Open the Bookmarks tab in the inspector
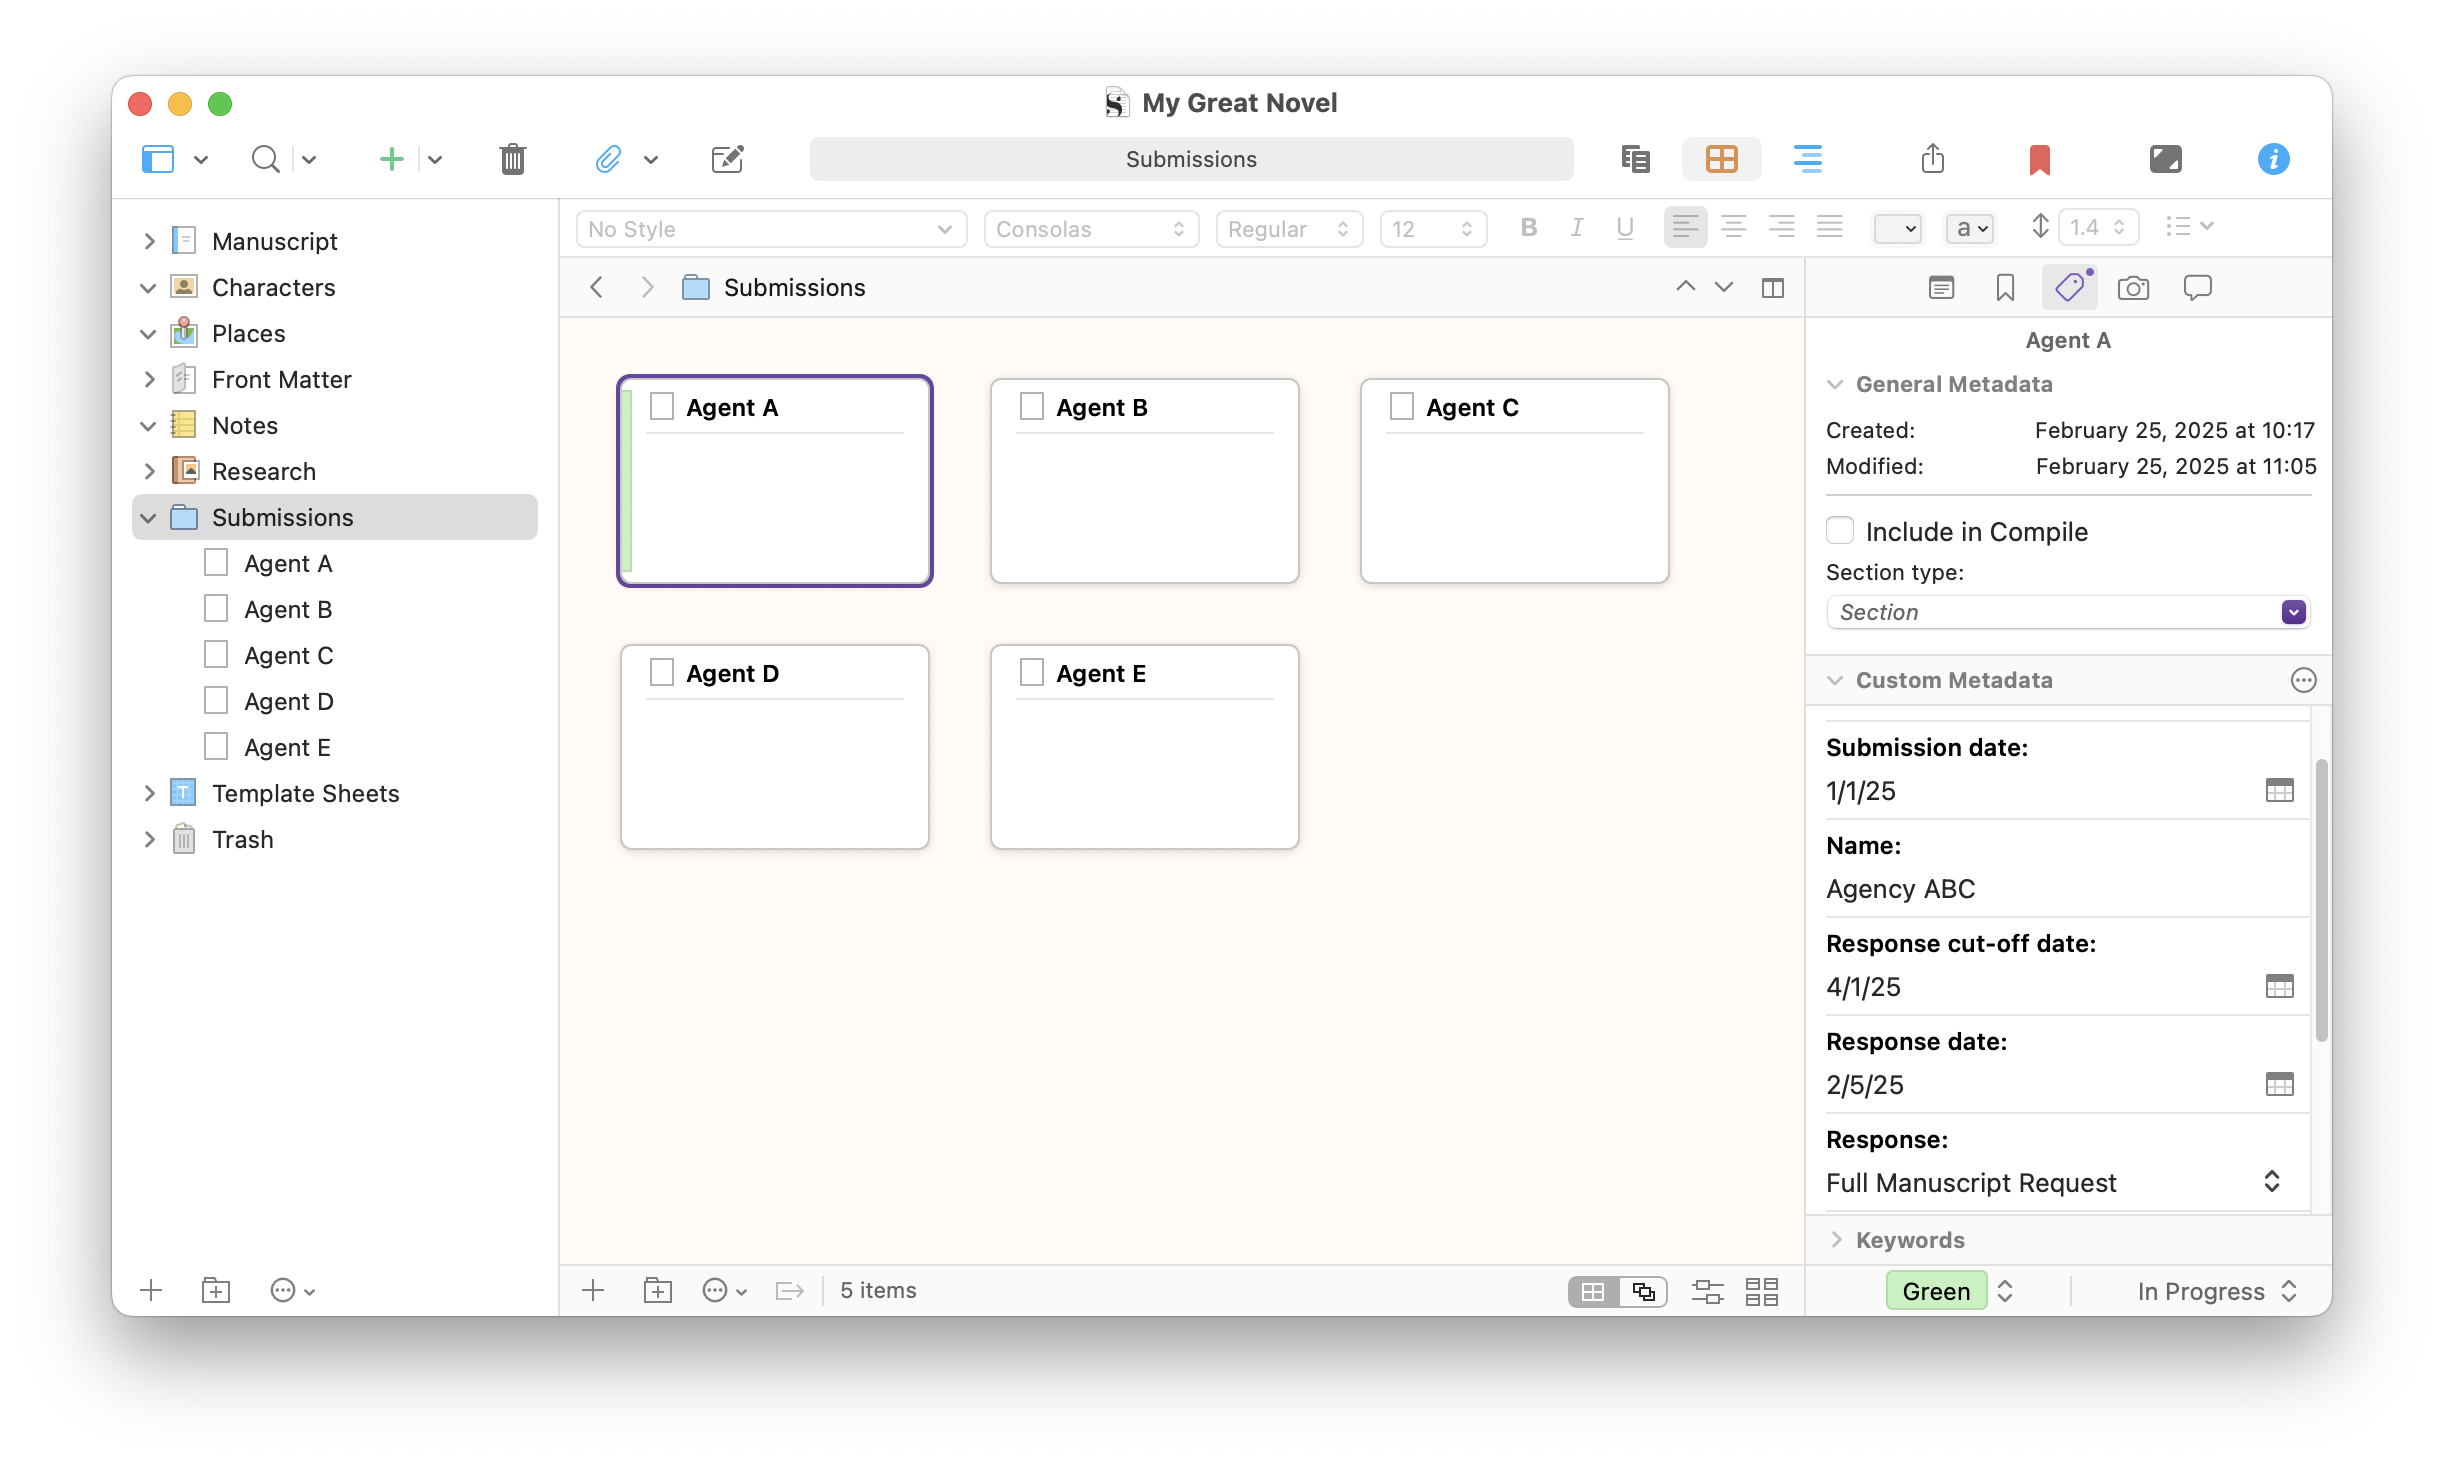 point(2005,288)
